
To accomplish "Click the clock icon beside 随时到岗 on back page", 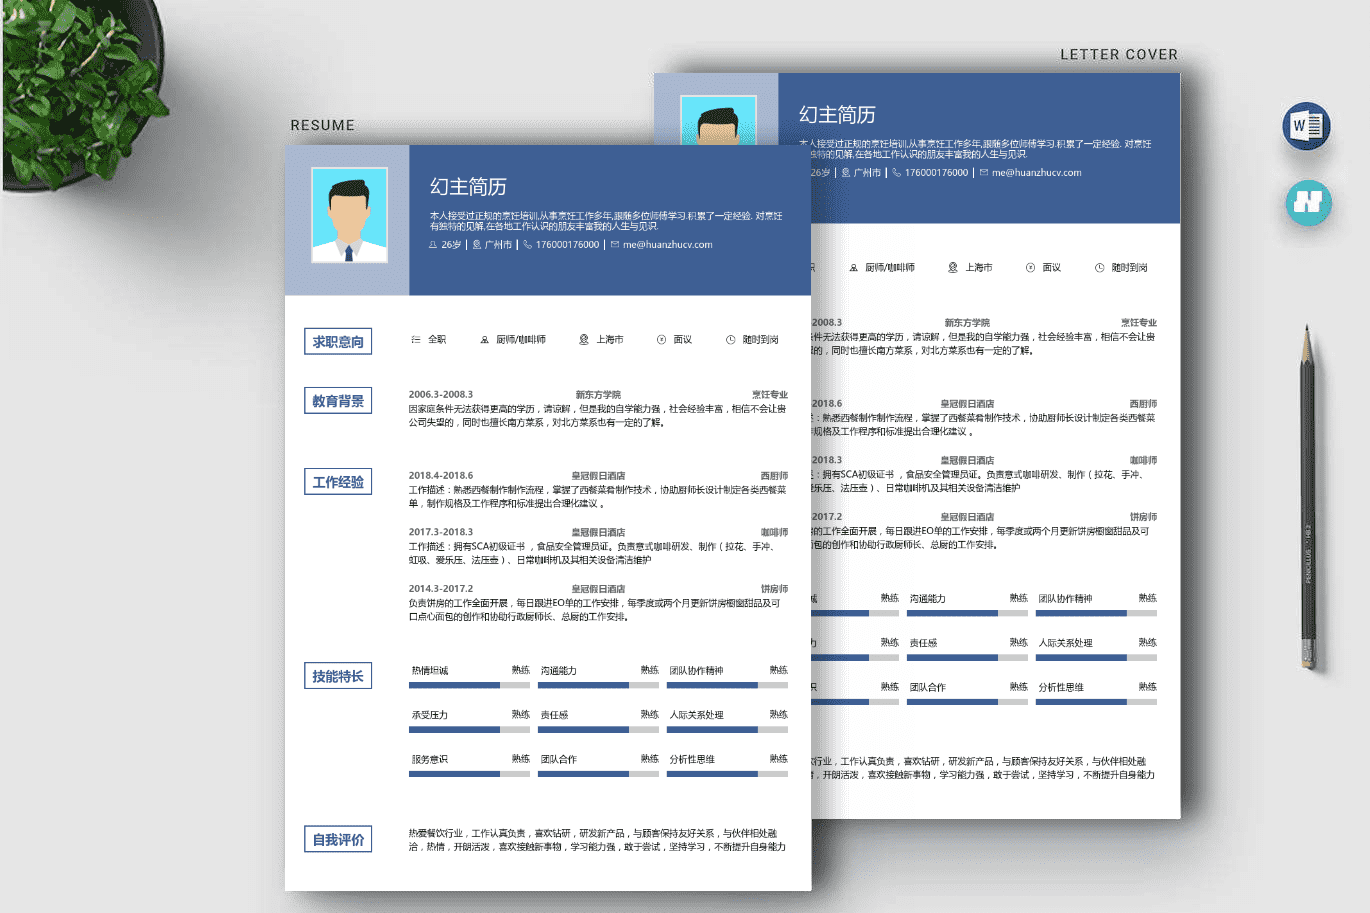I will 1100,268.
